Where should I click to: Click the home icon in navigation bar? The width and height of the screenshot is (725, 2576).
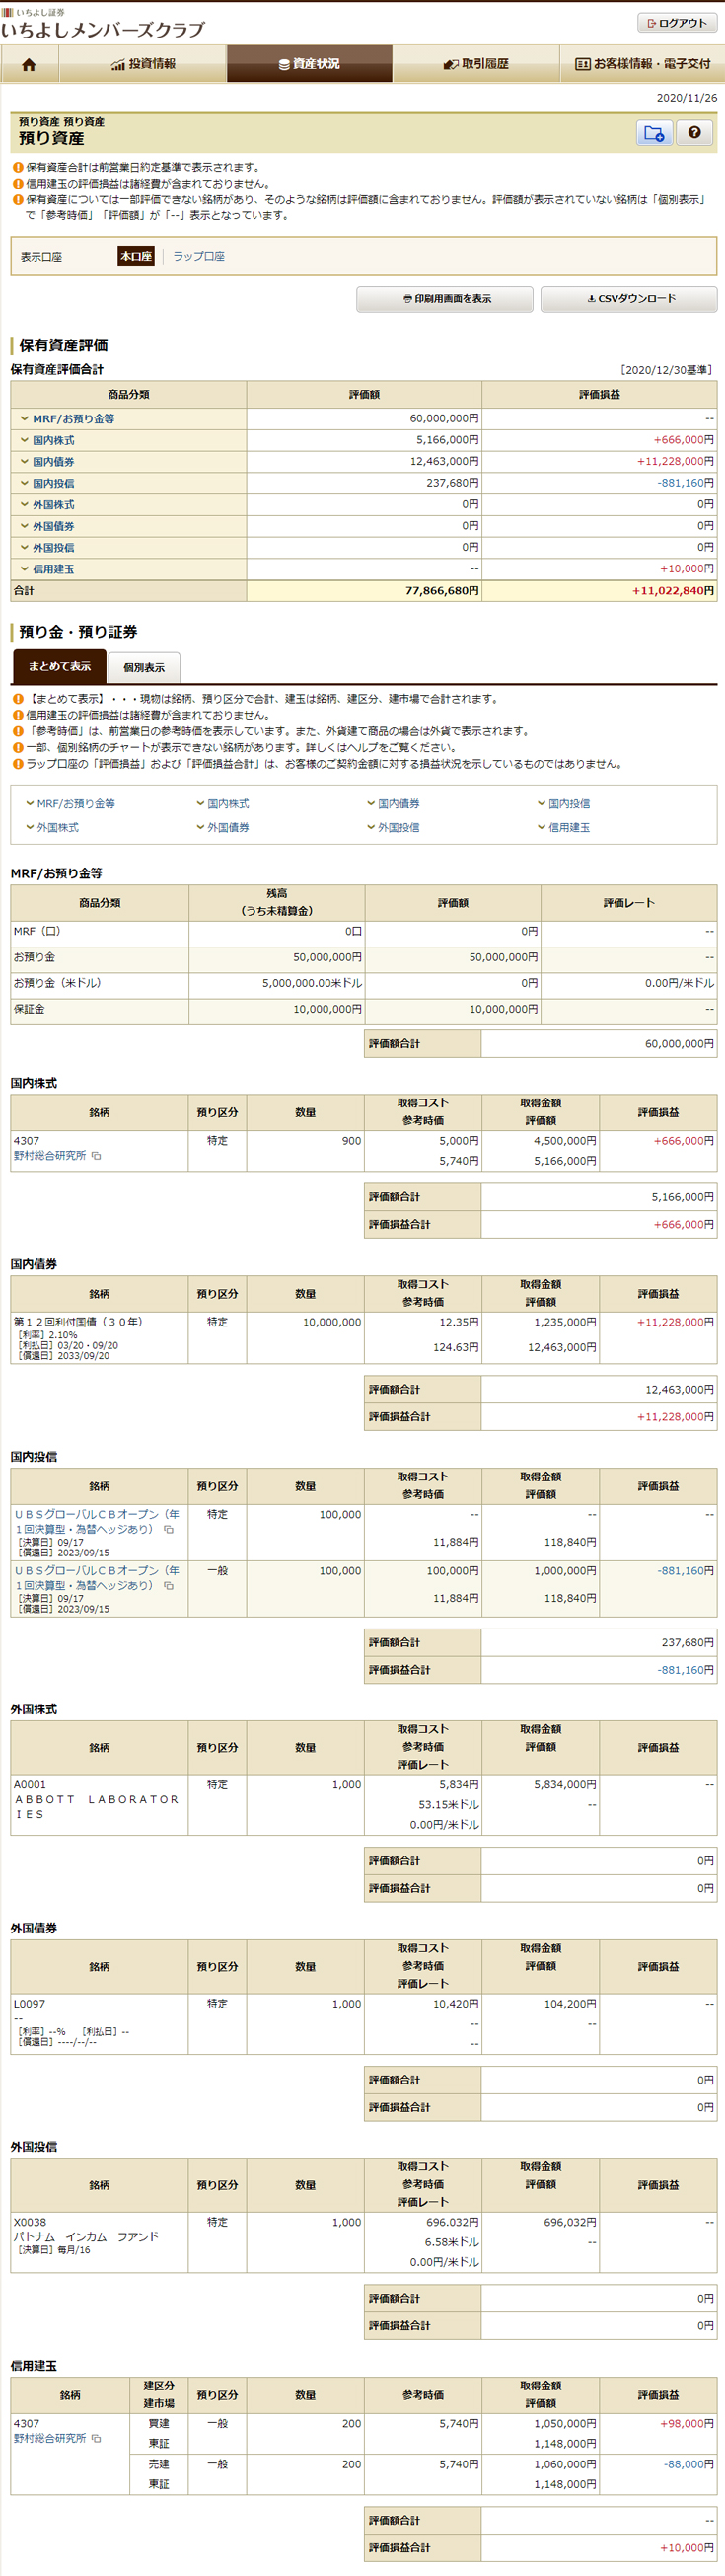29,64
